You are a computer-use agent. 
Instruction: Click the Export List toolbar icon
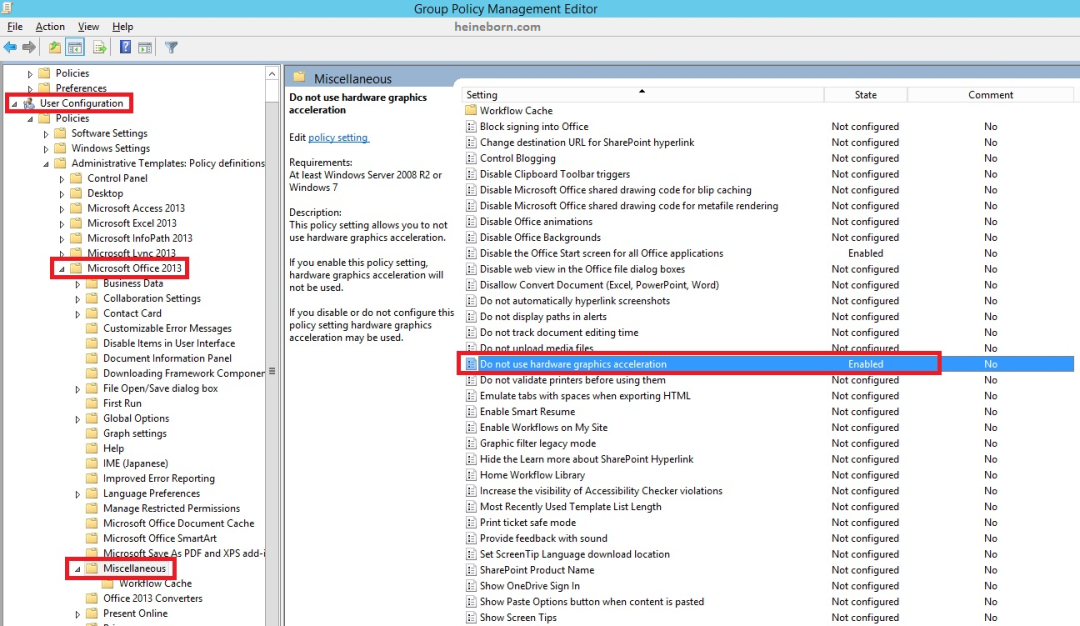(x=100, y=48)
